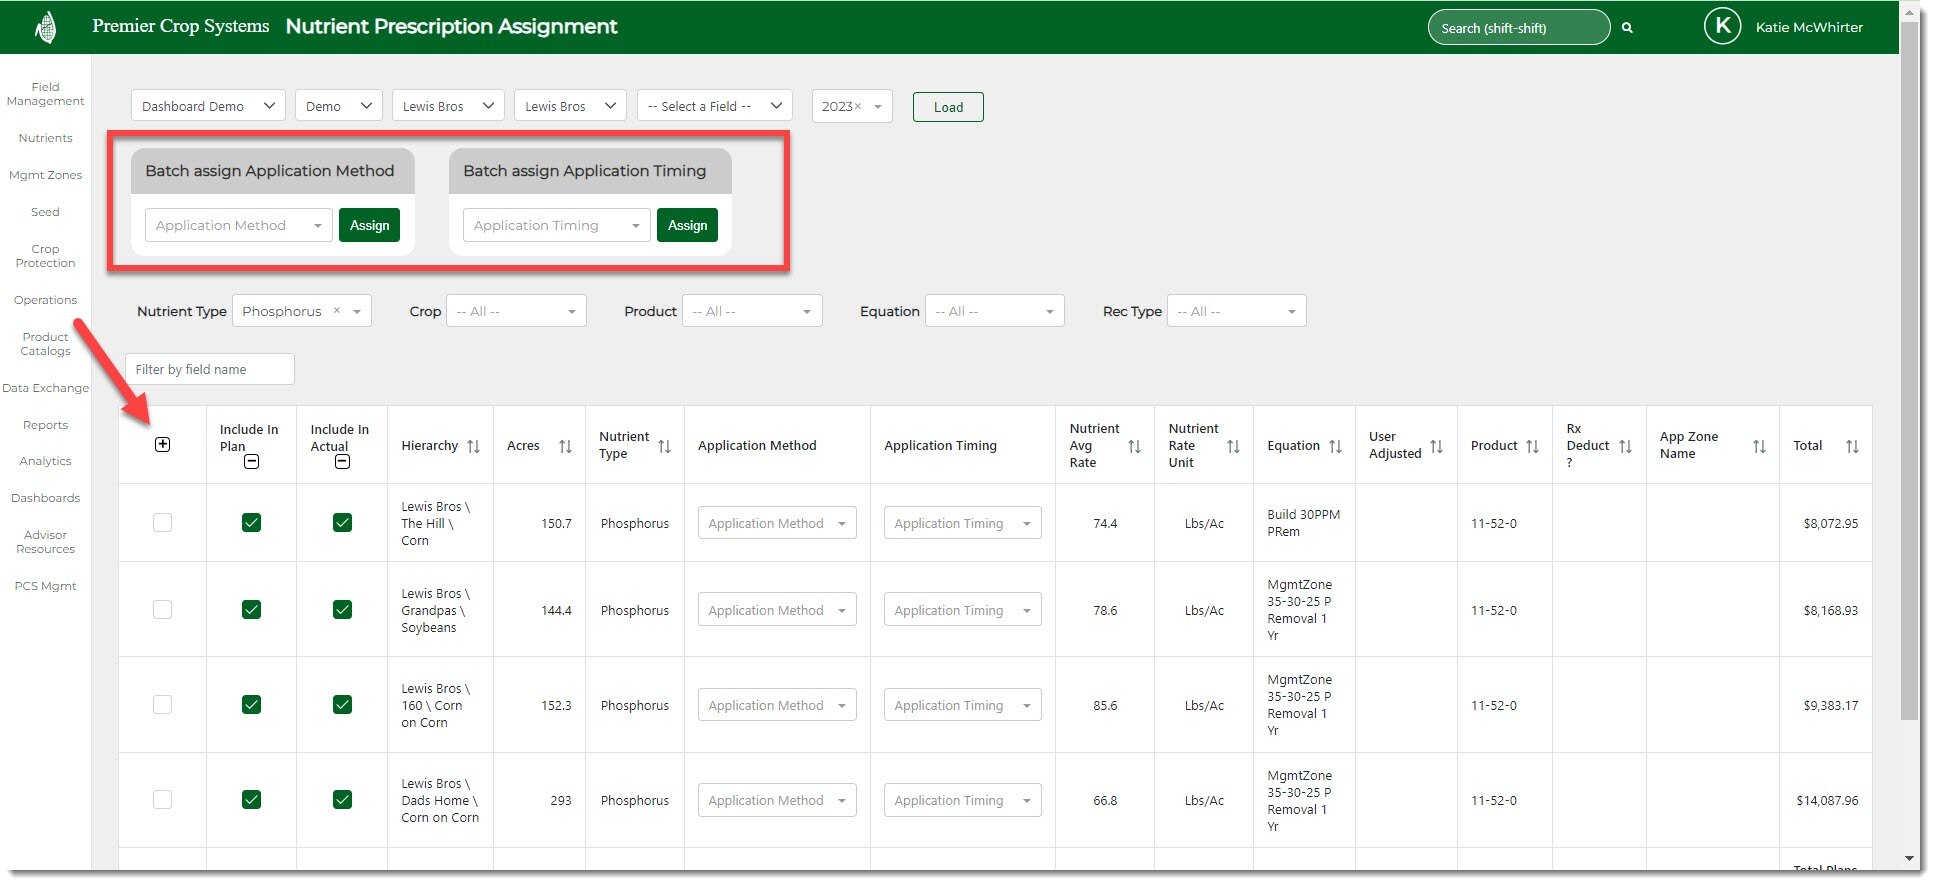The height and width of the screenshot is (885, 1935).
Task: Click minus icon under Include In Actual
Action: click(x=342, y=462)
